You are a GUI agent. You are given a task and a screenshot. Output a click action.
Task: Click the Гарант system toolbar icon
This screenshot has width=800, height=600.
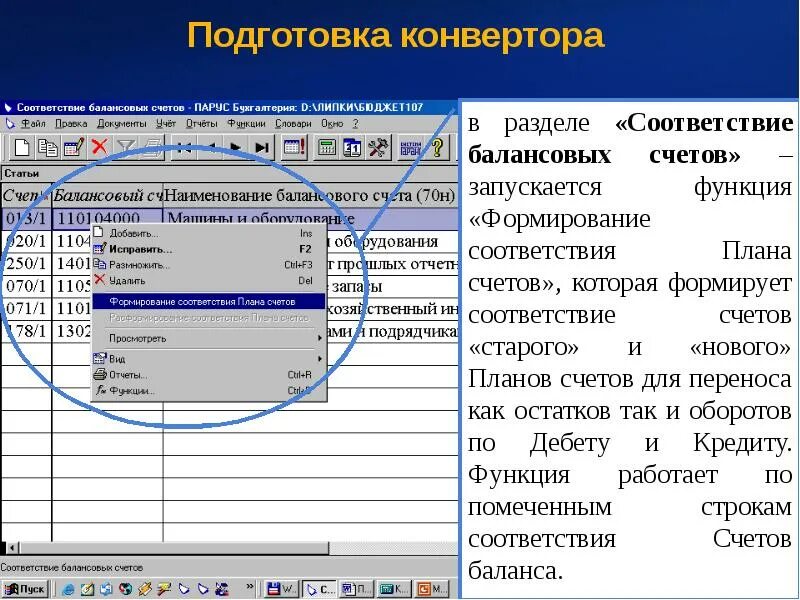point(410,148)
